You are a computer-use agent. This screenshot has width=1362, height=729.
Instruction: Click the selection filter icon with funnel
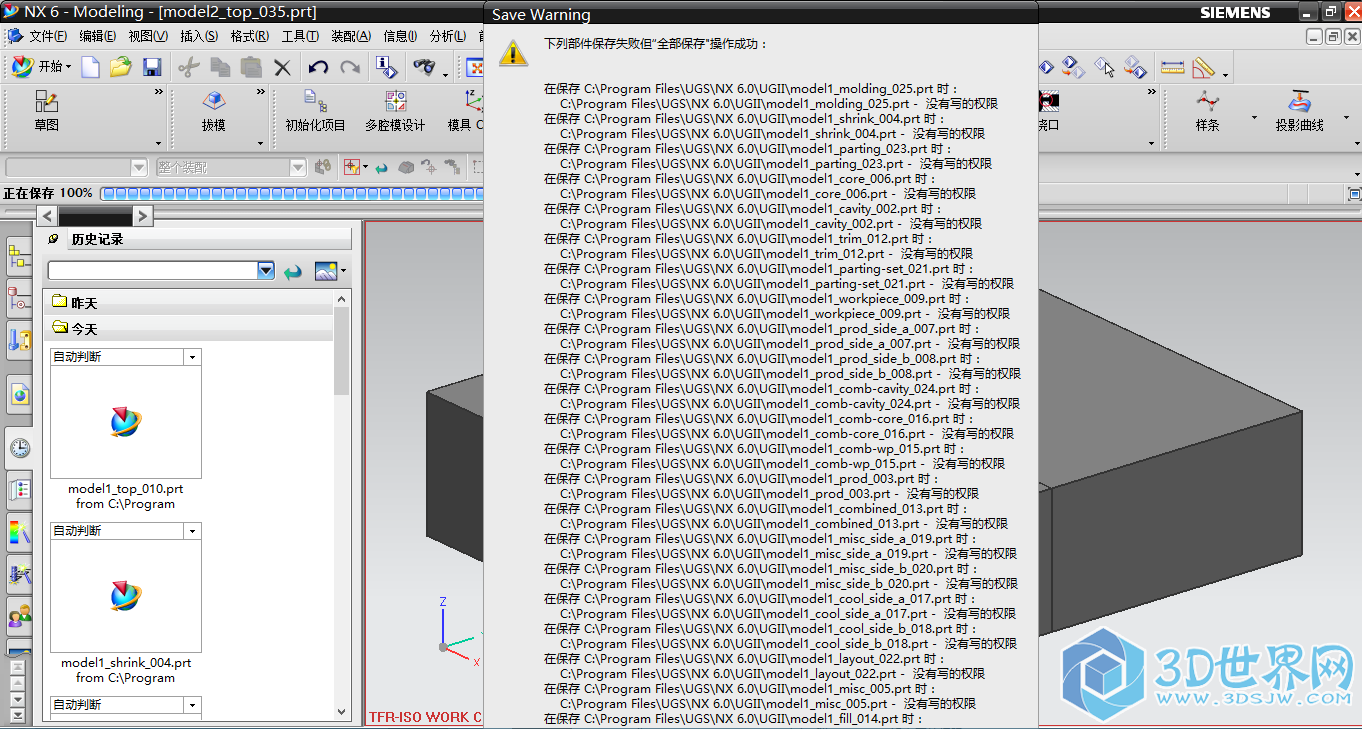point(352,167)
